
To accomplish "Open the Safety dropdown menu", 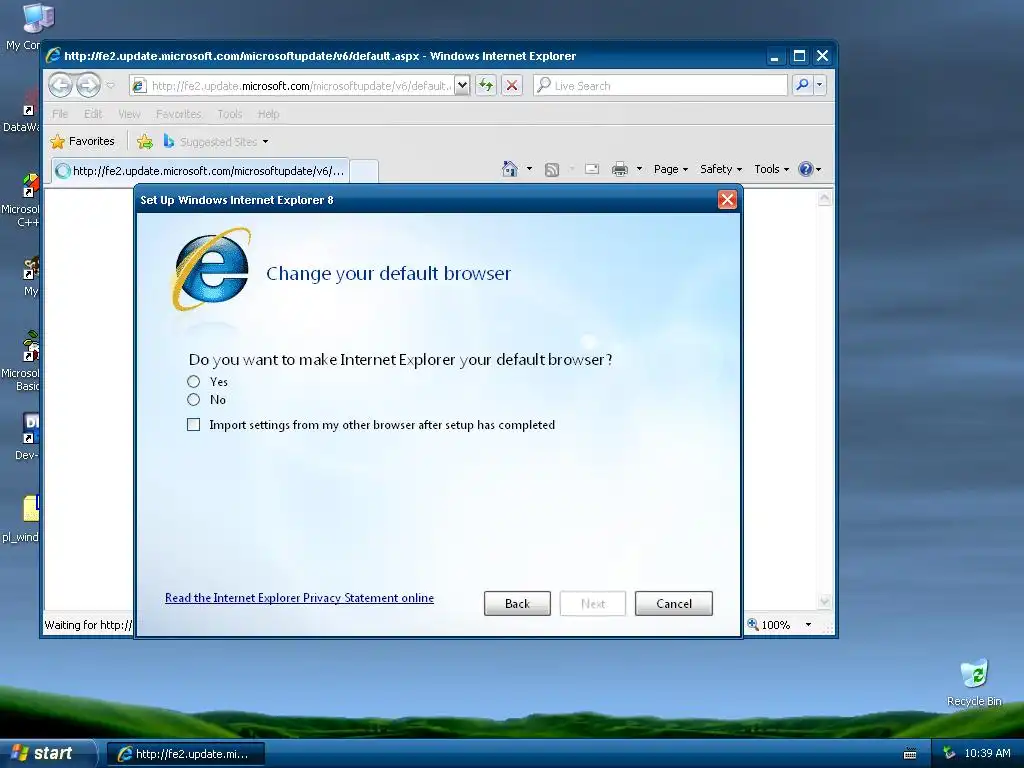I will (721, 169).
